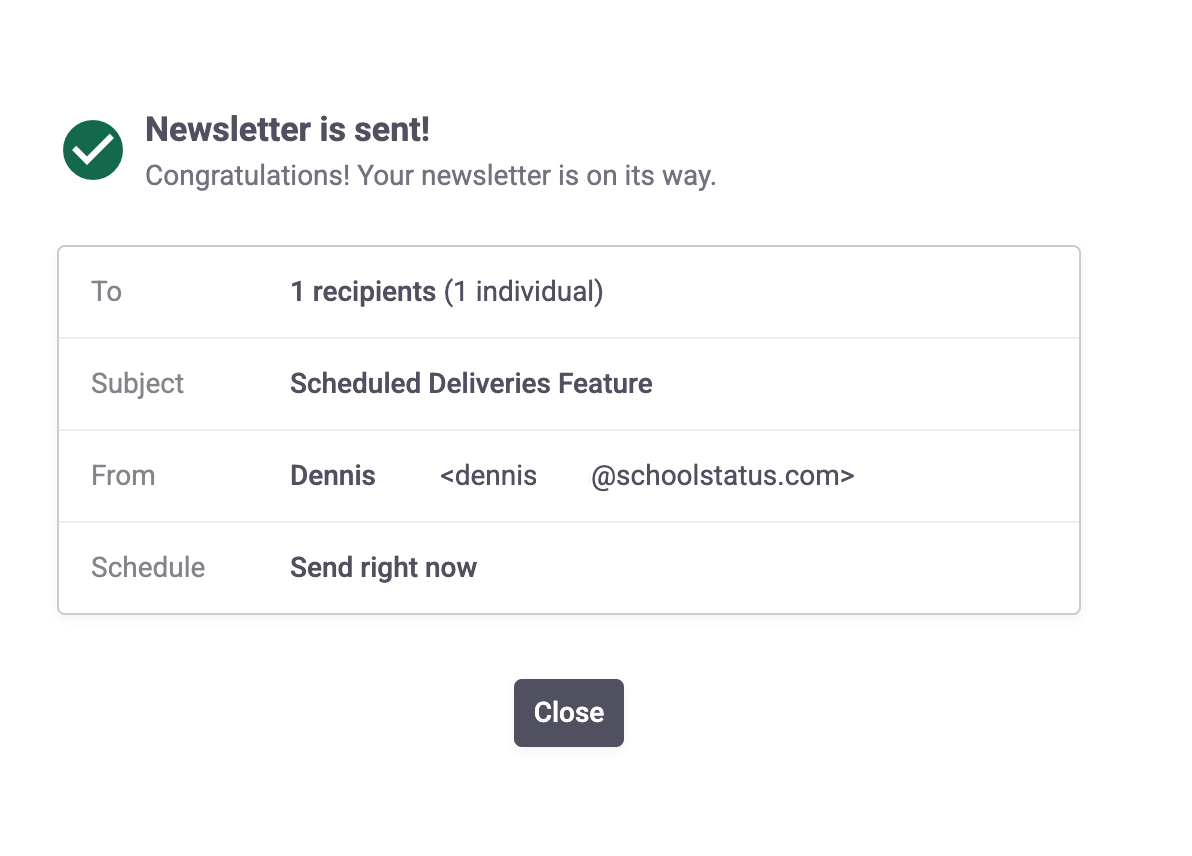The image size is (1192, 856).
Task: Select the "Subject" row label
Action: click(137, 384)
